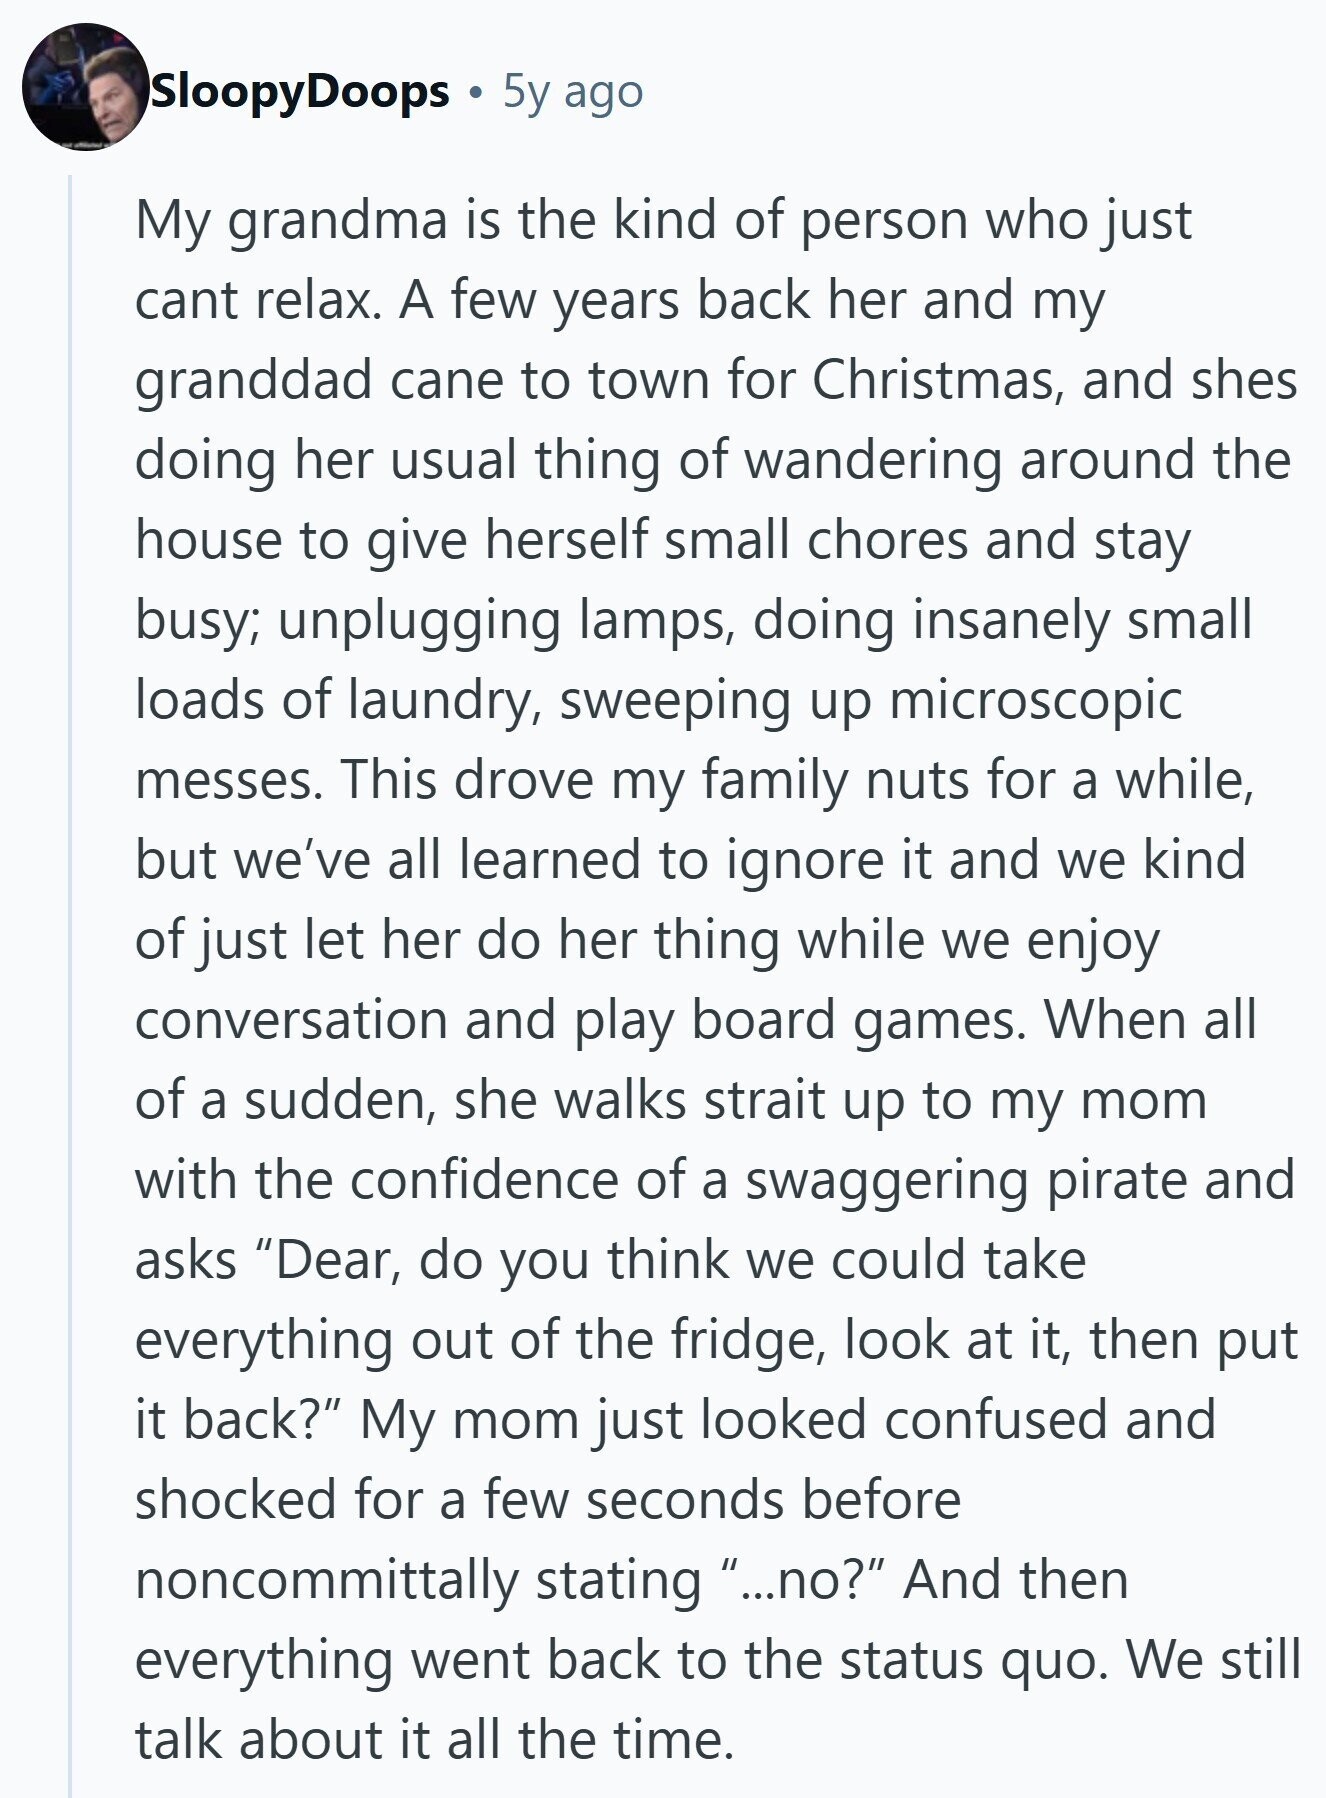This screenshot has height=1798, width=1326.
Task: Open the SloopyDoops profile avatar
Action: 86,87
